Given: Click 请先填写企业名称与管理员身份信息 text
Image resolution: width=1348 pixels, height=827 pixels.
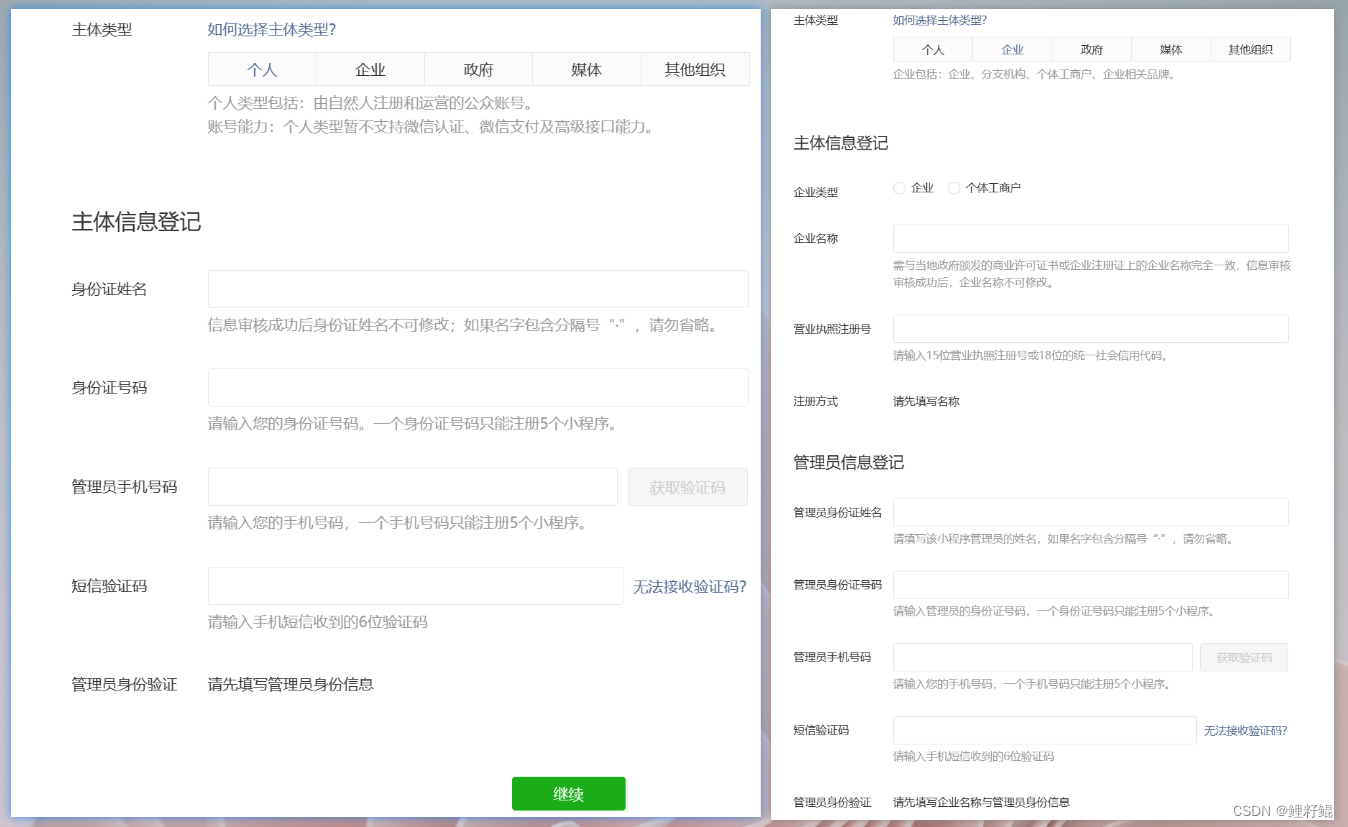Looking at the screenshot, I should [x=981, y=802].
